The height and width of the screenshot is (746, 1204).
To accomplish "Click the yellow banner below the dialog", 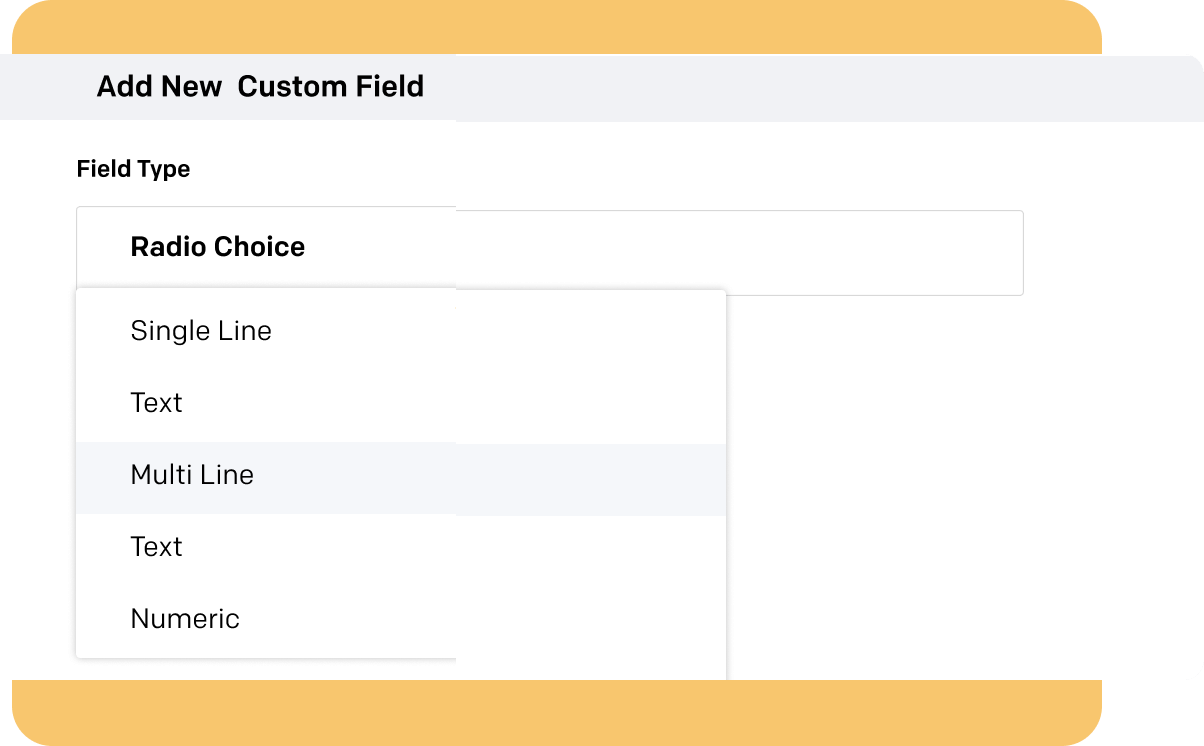I will click(x=556, y=712).
